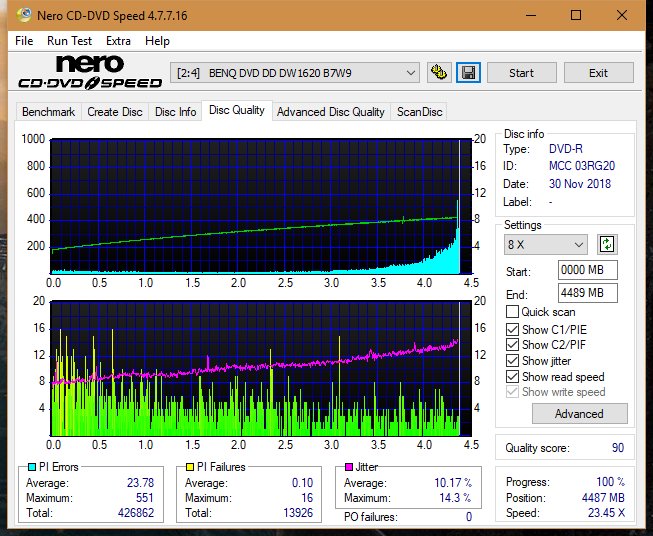
Task: Click the PI Errors upper graph
Action: (261, 206)
